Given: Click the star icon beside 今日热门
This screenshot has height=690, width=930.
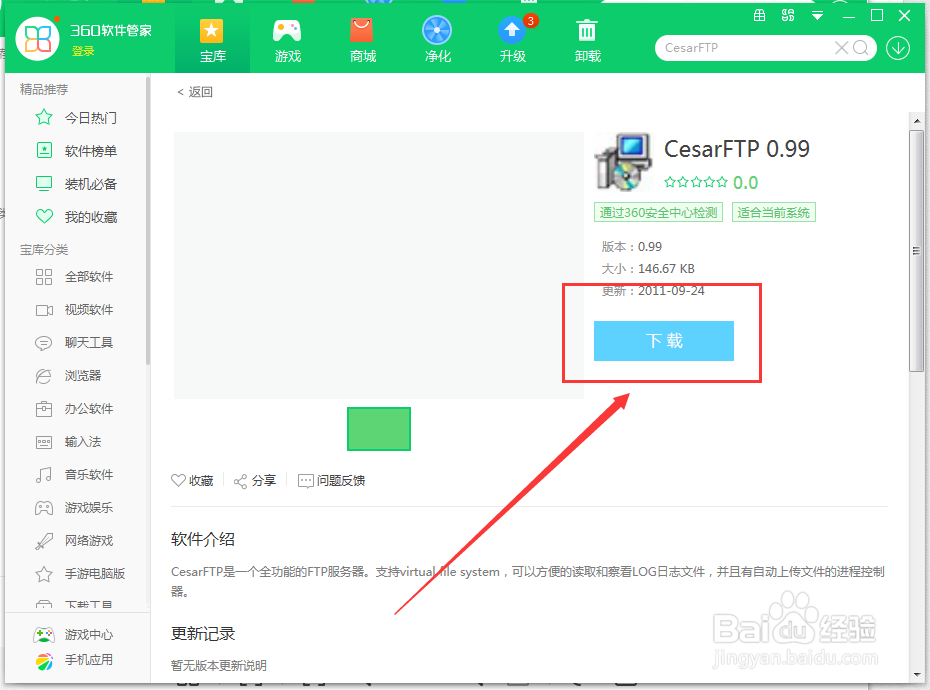Looking at the screenshot, I should 44,117.
